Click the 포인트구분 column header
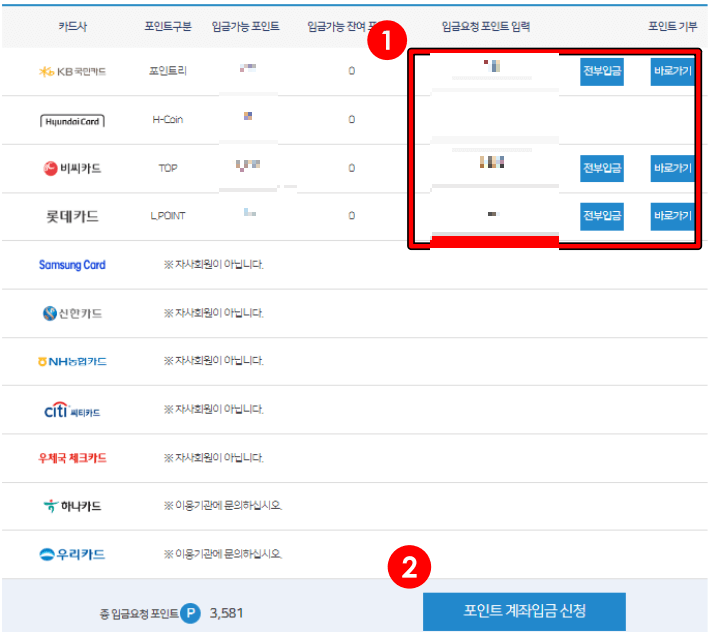This screenshot has width=720, height=632. point(168,27)
